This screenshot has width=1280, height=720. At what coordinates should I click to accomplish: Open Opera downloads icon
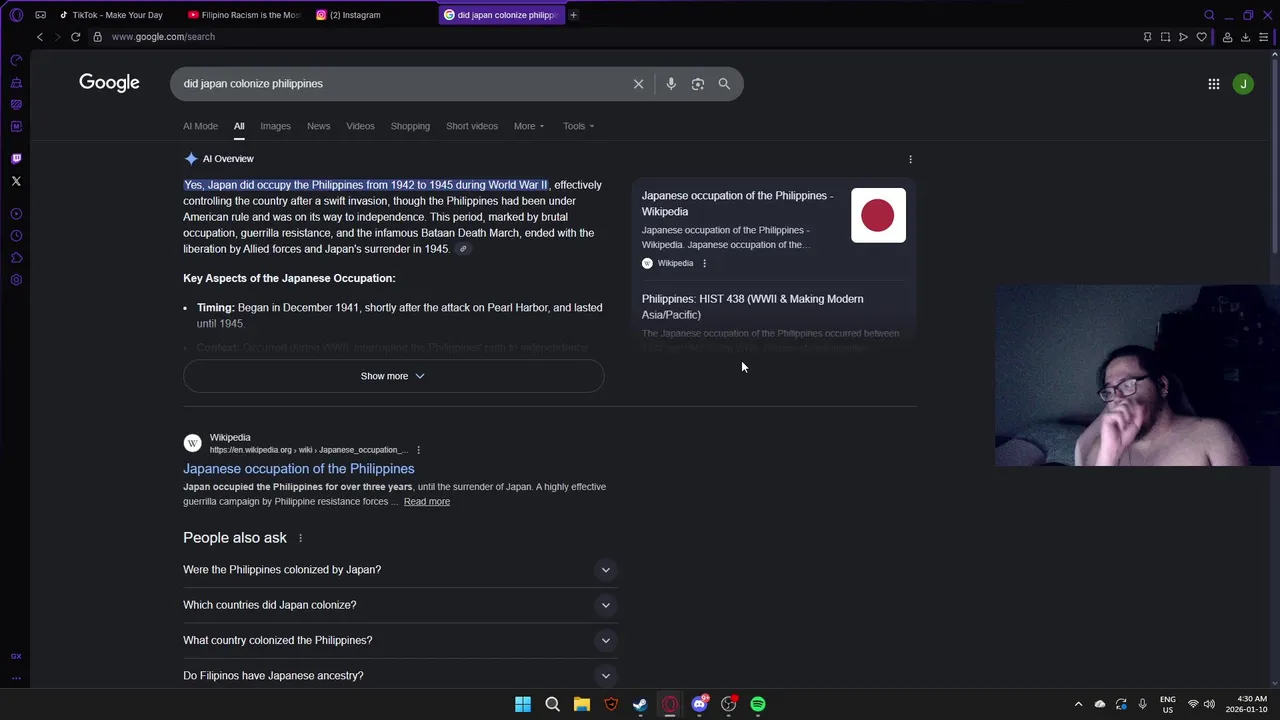point(1245,37)
